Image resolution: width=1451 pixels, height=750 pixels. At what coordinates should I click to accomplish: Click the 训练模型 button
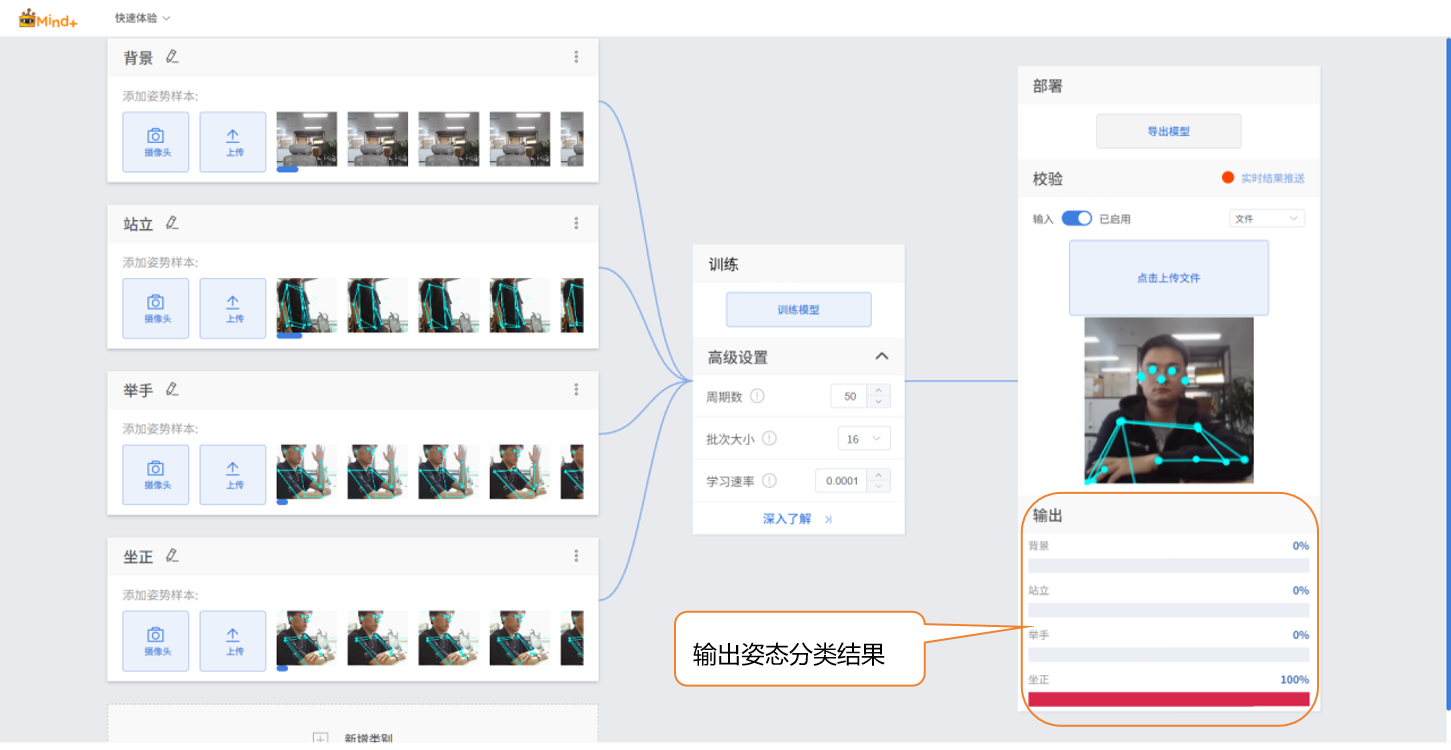tap(798, 310)
